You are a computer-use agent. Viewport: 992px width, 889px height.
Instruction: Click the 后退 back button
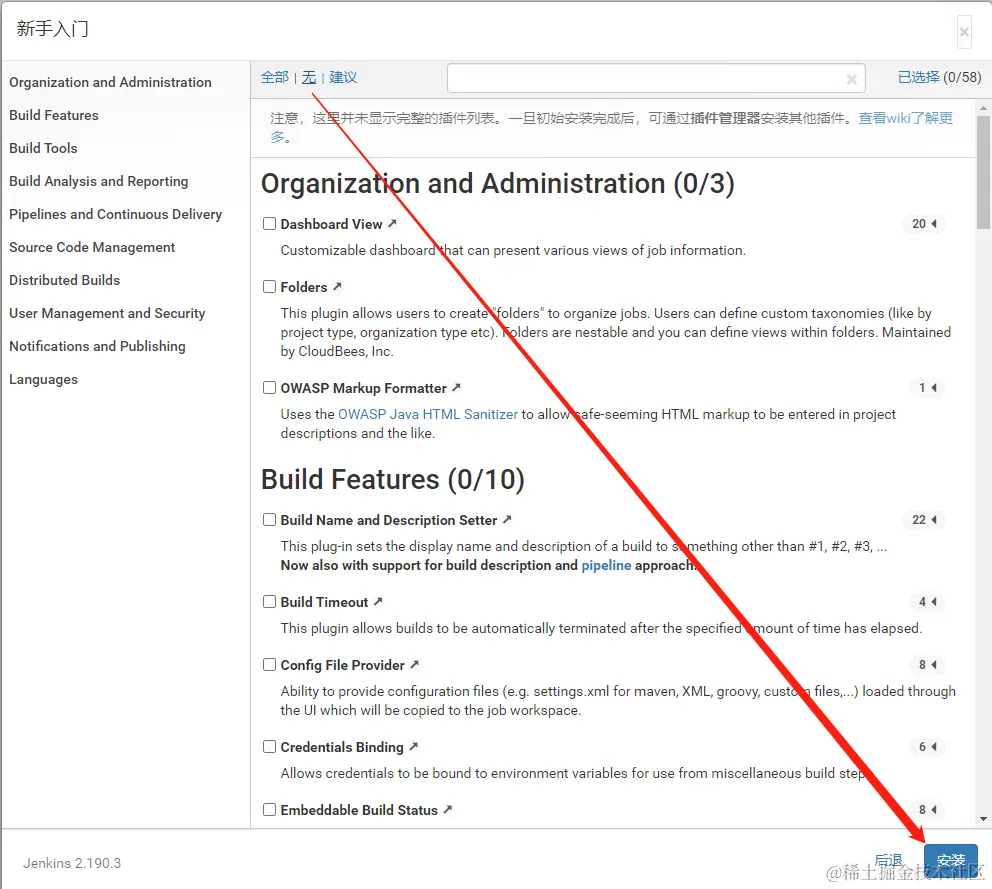coord(888,860)
